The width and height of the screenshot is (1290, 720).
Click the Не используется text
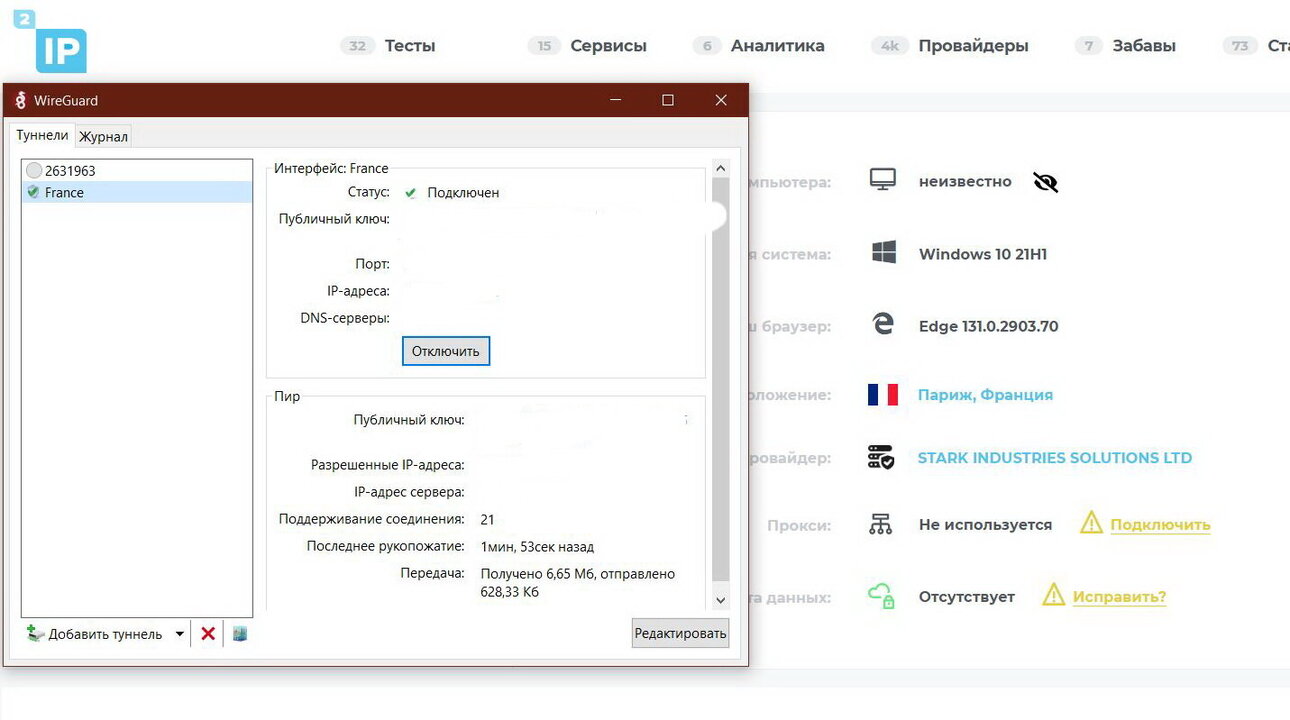(x=985, y=524)
